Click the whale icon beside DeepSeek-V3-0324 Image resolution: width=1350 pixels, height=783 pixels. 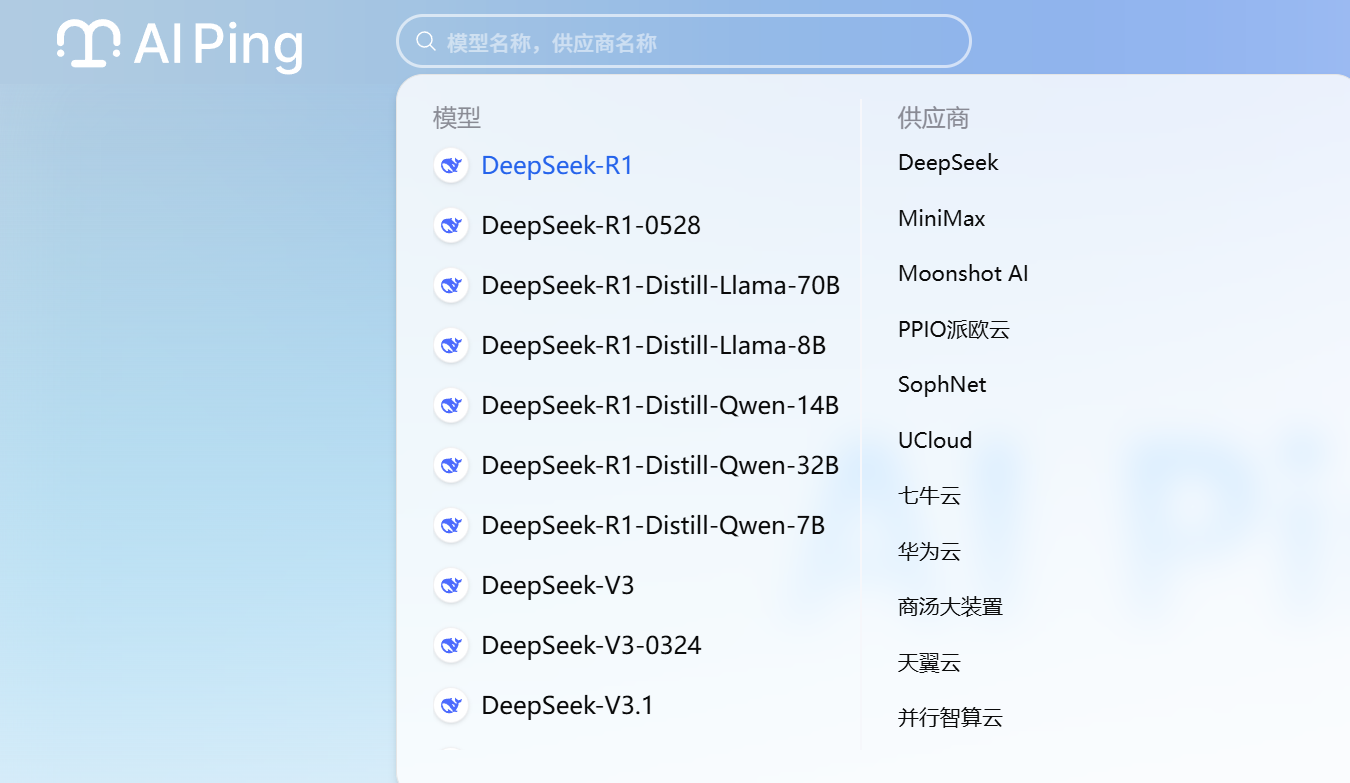pos(451,645)
